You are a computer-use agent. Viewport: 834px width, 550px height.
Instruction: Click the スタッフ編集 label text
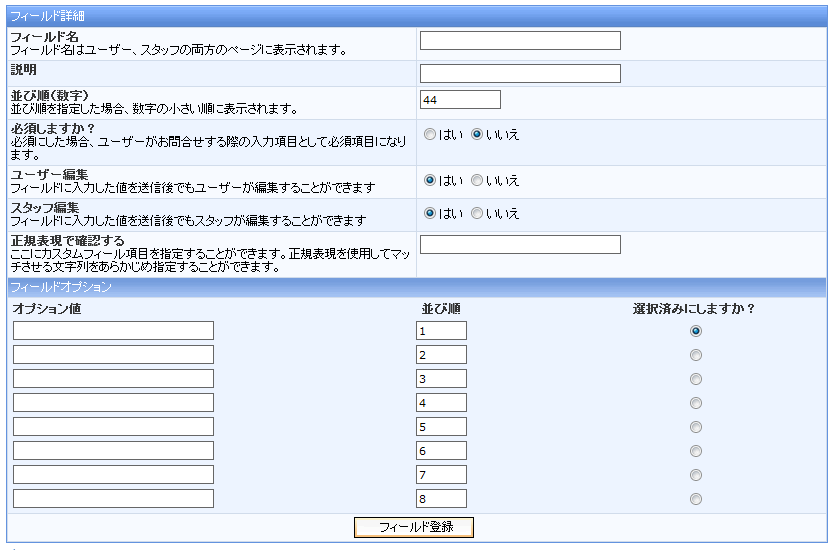[x=45, y=207]
